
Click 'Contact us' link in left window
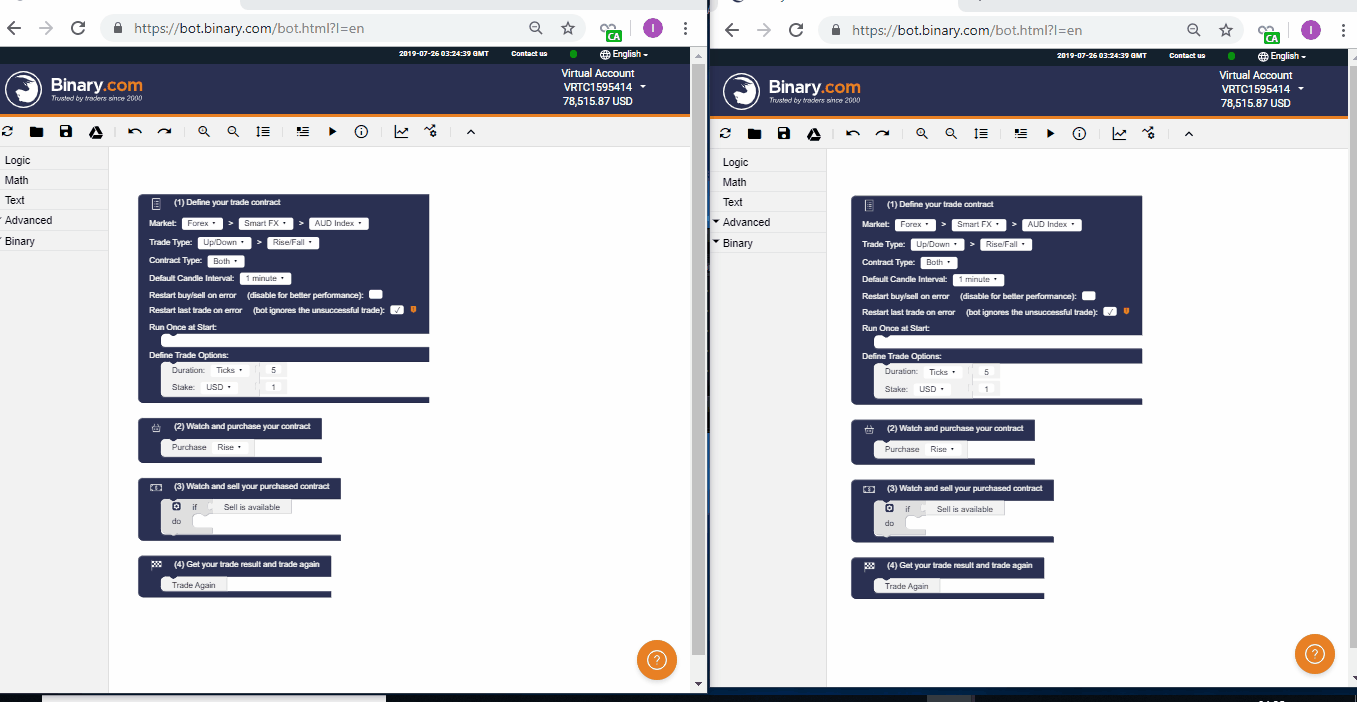pyautogui.click(x=529, y=54)
